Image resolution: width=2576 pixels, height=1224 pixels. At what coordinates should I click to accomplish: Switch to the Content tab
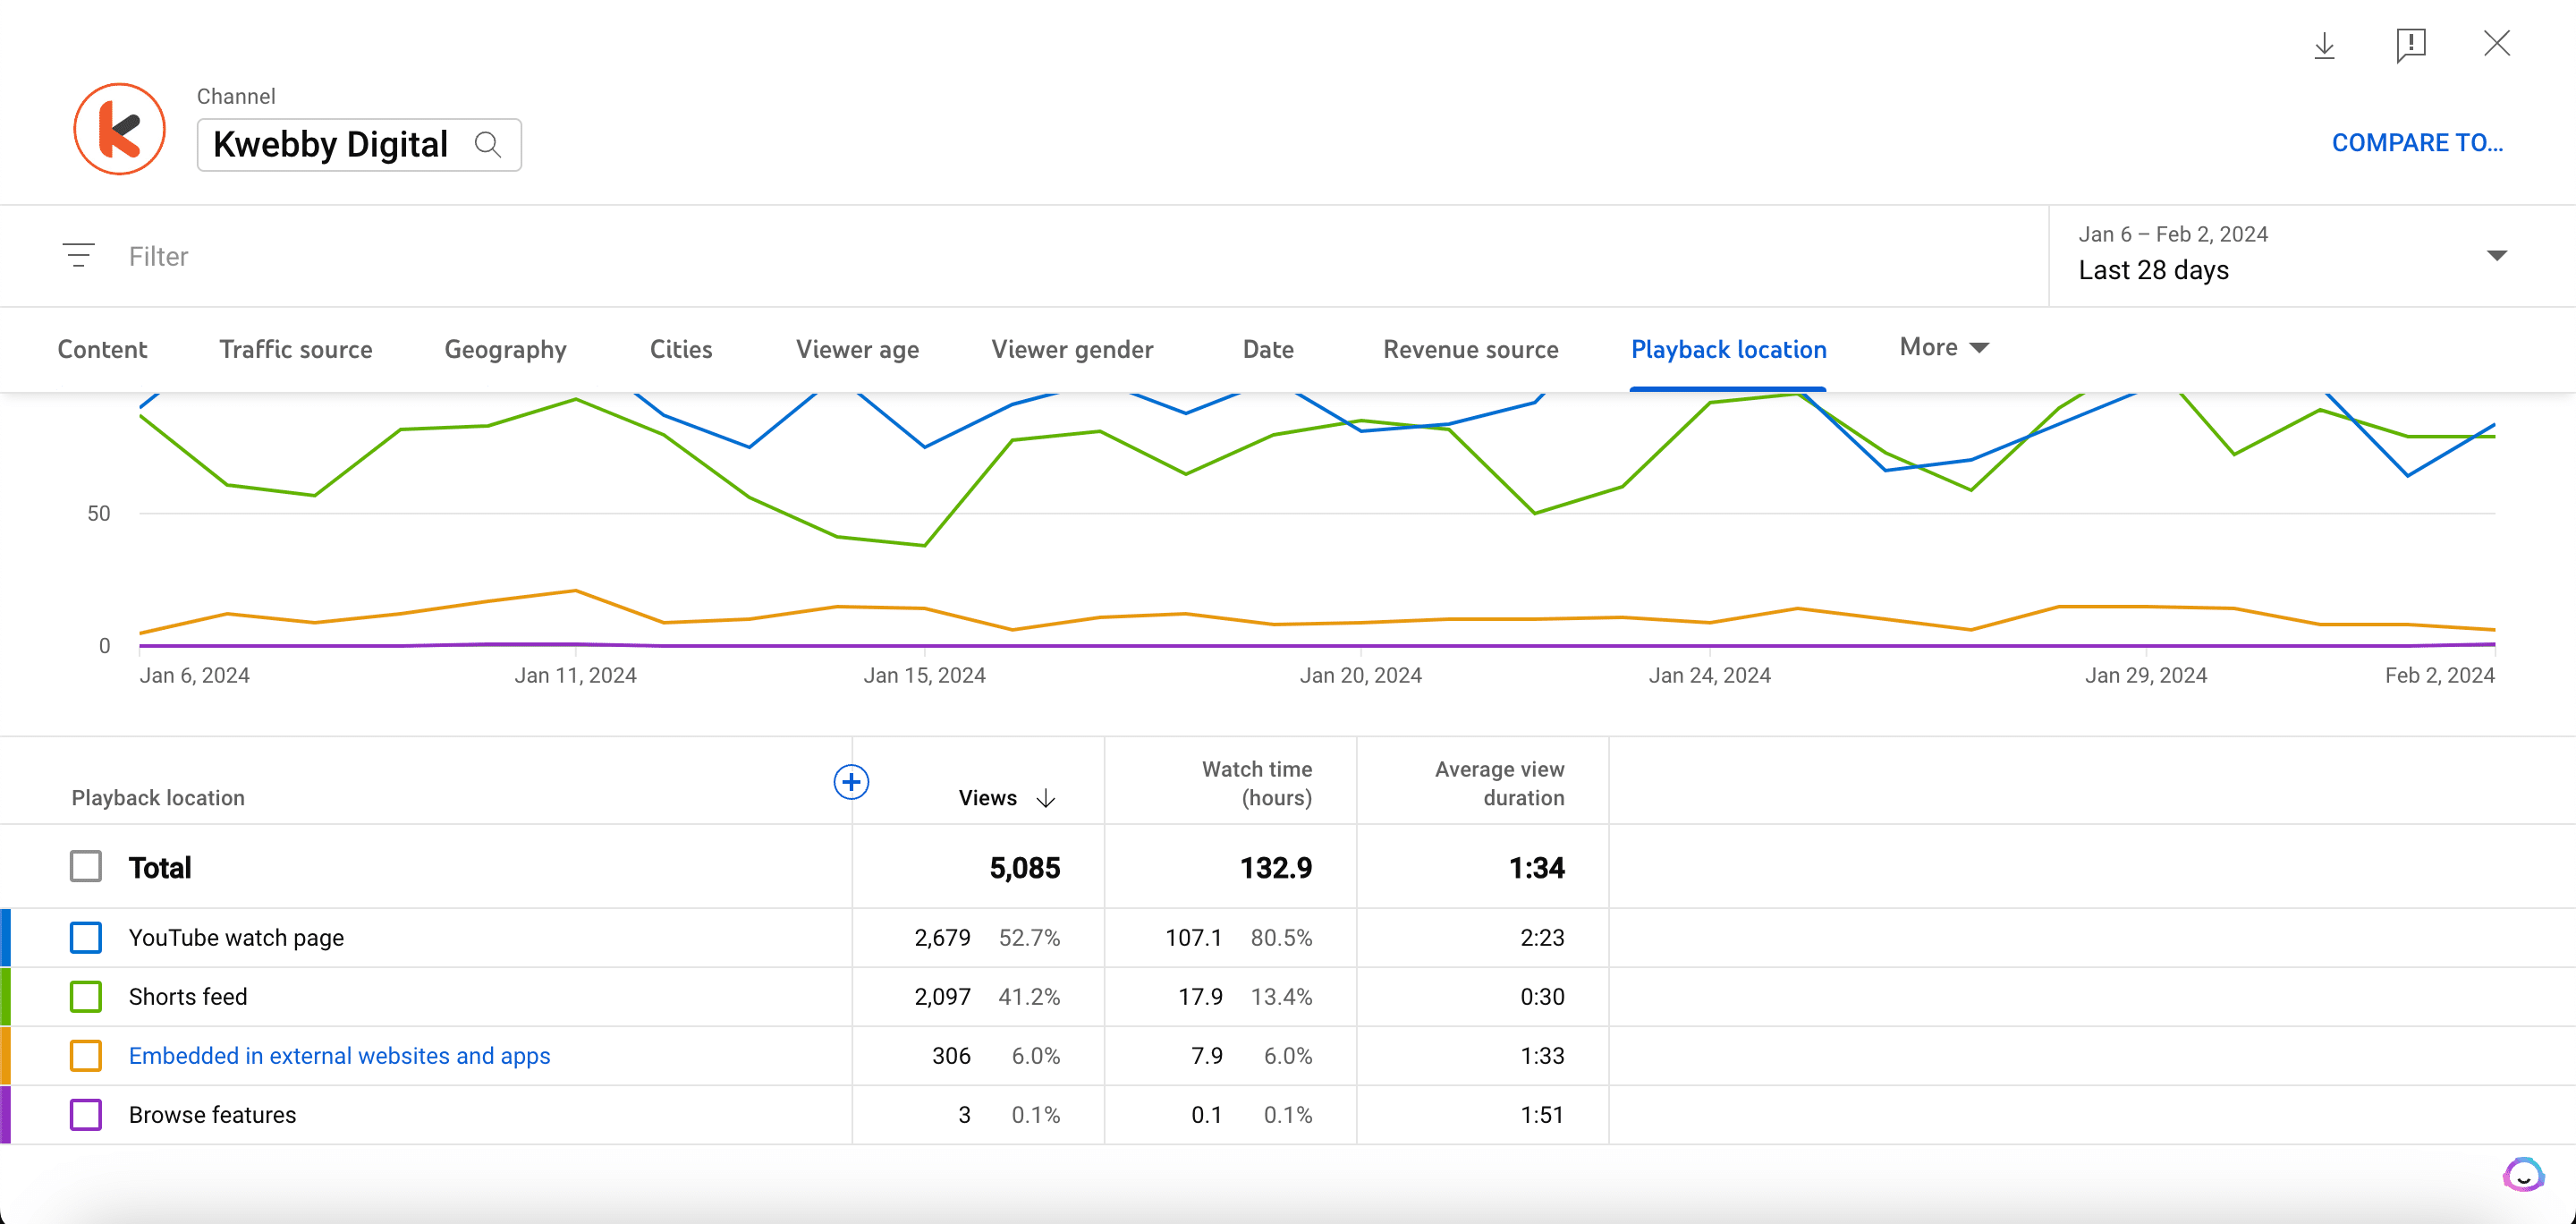[x=102, y=349]
